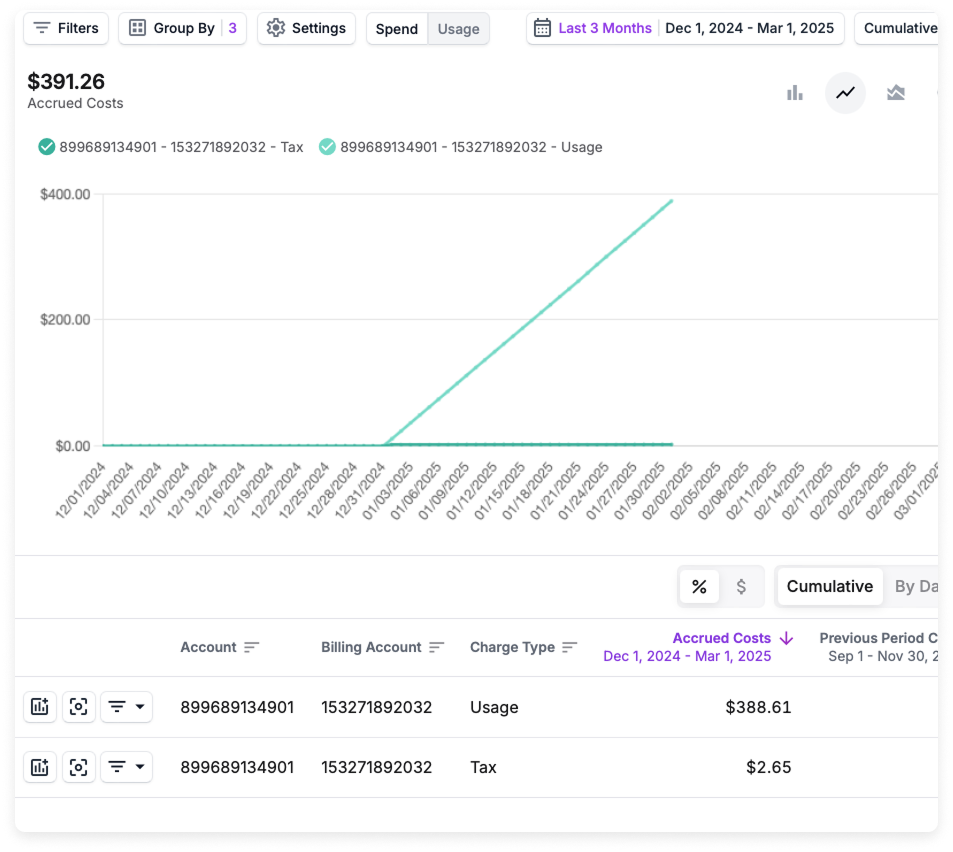The height and width of the screenshot is (852, 953).
Task: Open filter dropdown for Usage row
Action: [x=126, y=707]
